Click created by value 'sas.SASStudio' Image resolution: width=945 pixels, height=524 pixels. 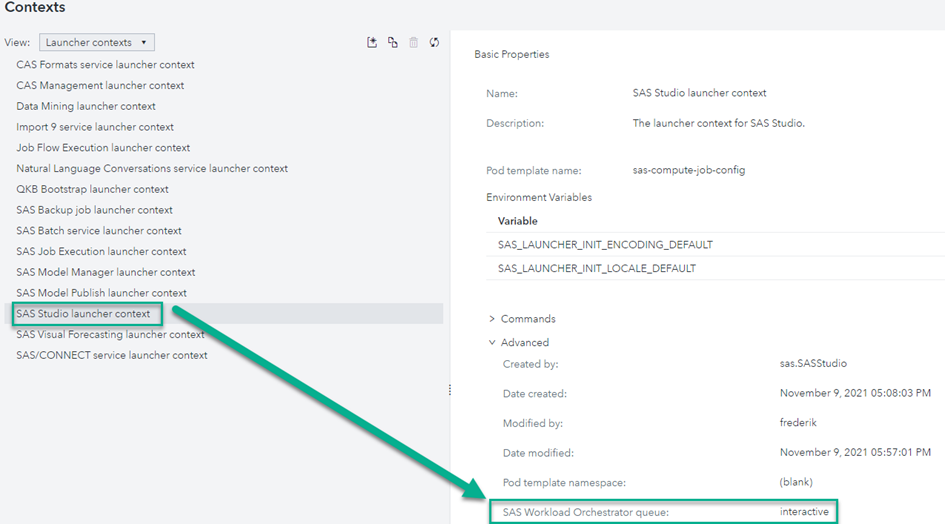(x=813, y=363)
